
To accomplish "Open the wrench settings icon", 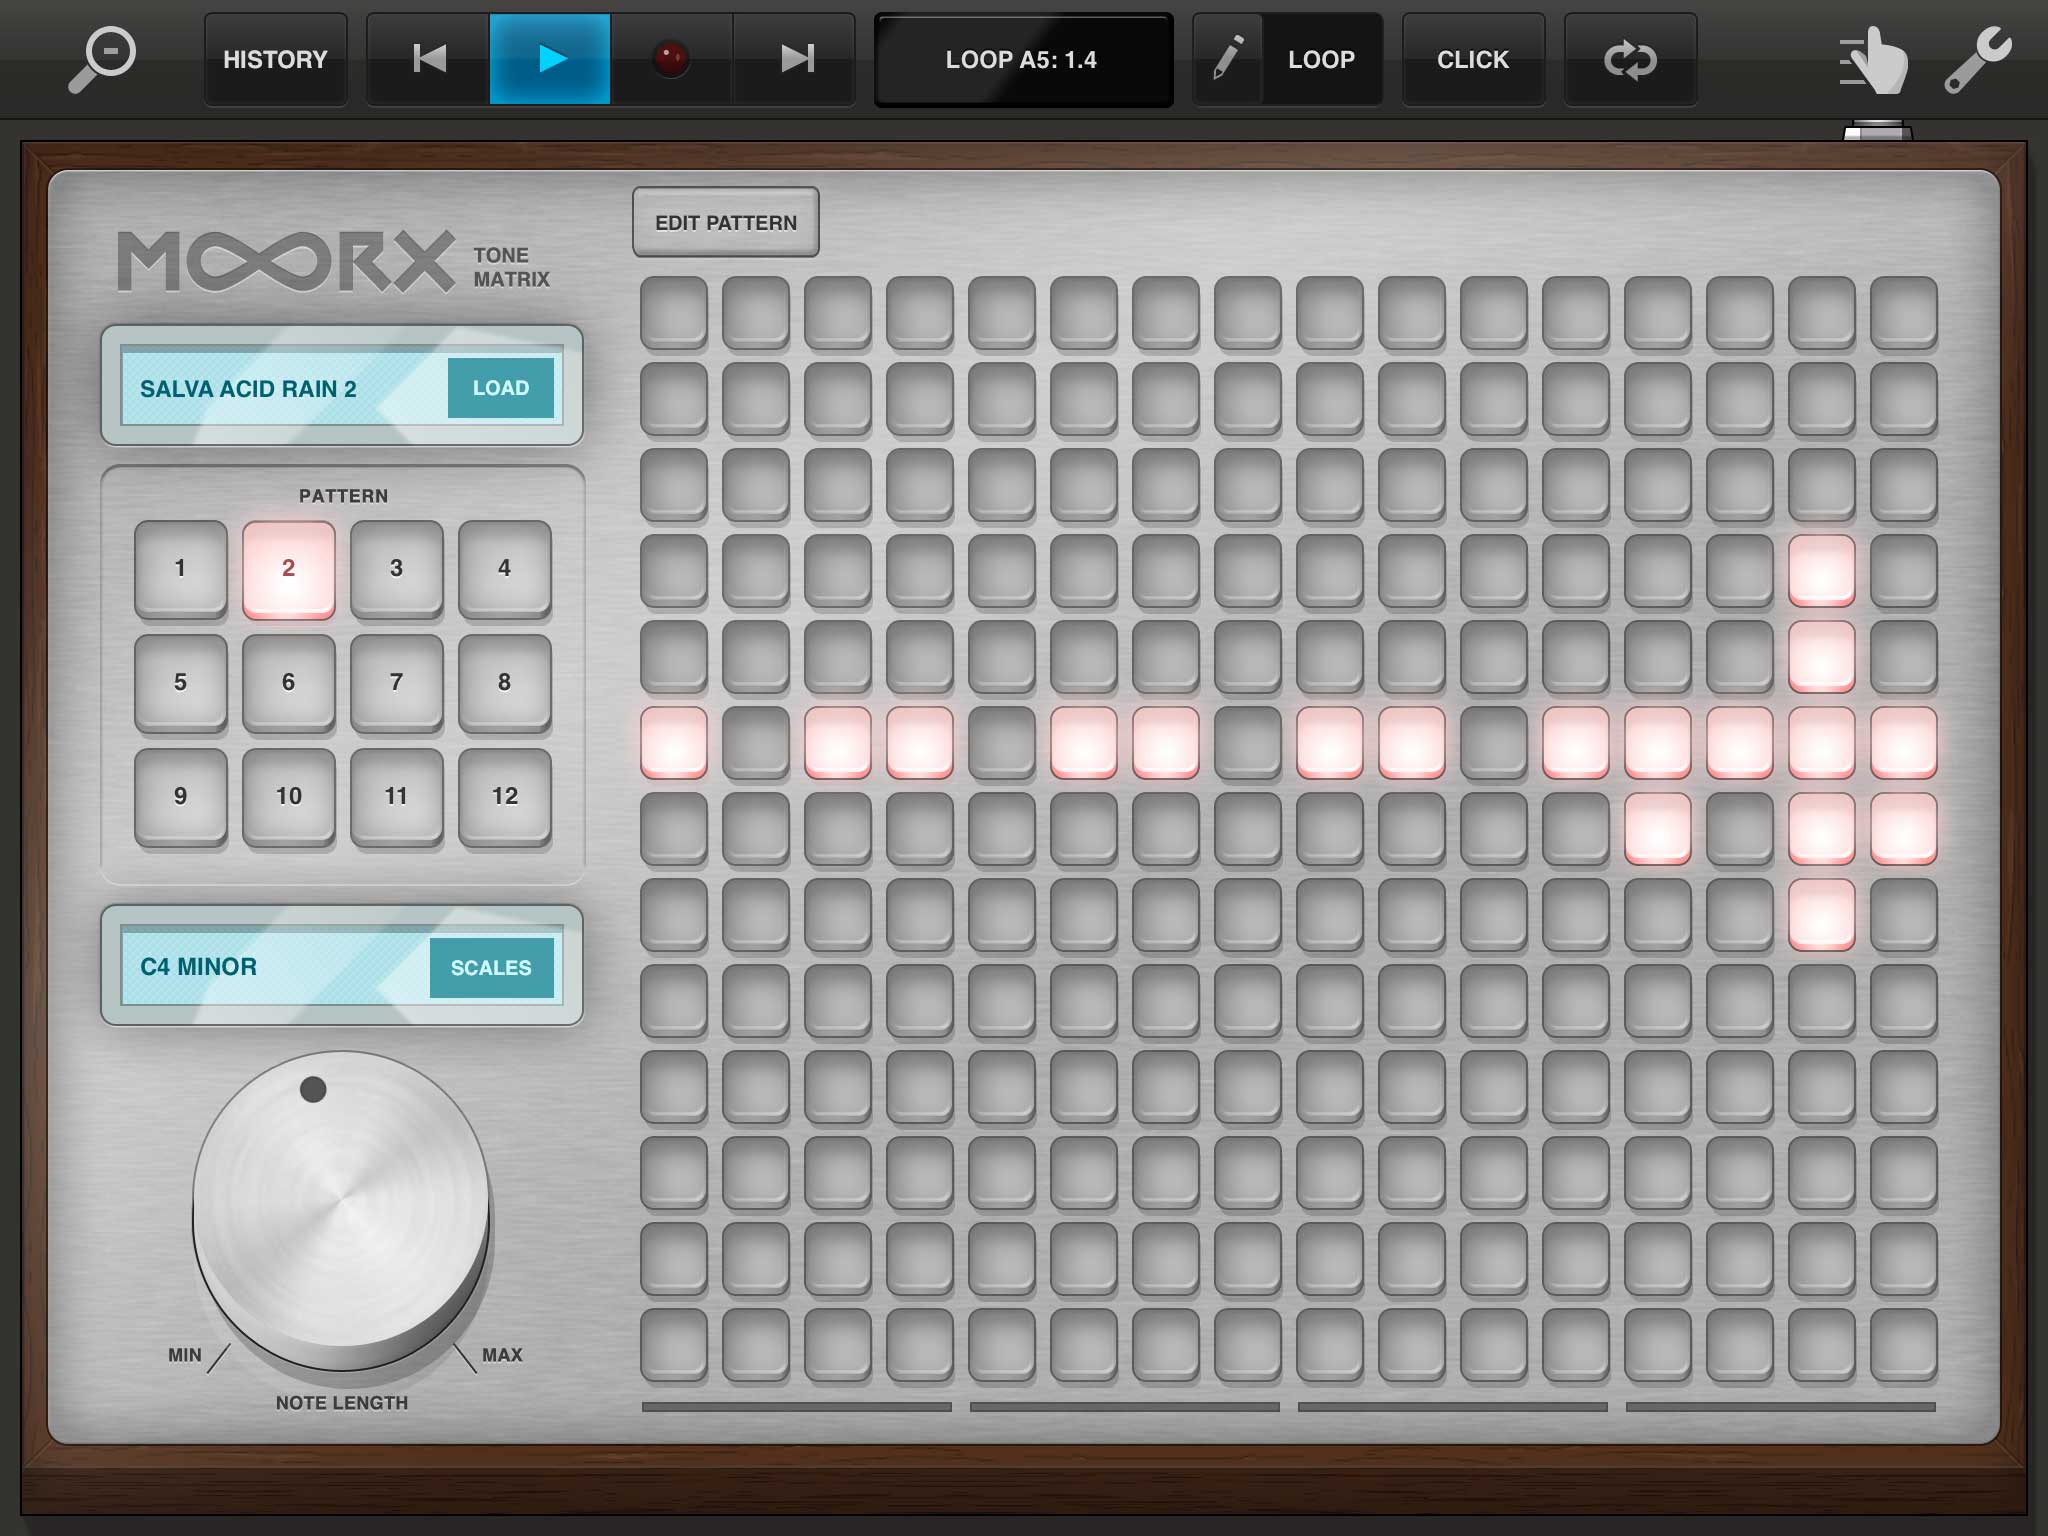I will pyautogui.click(x=1977, y=60).
